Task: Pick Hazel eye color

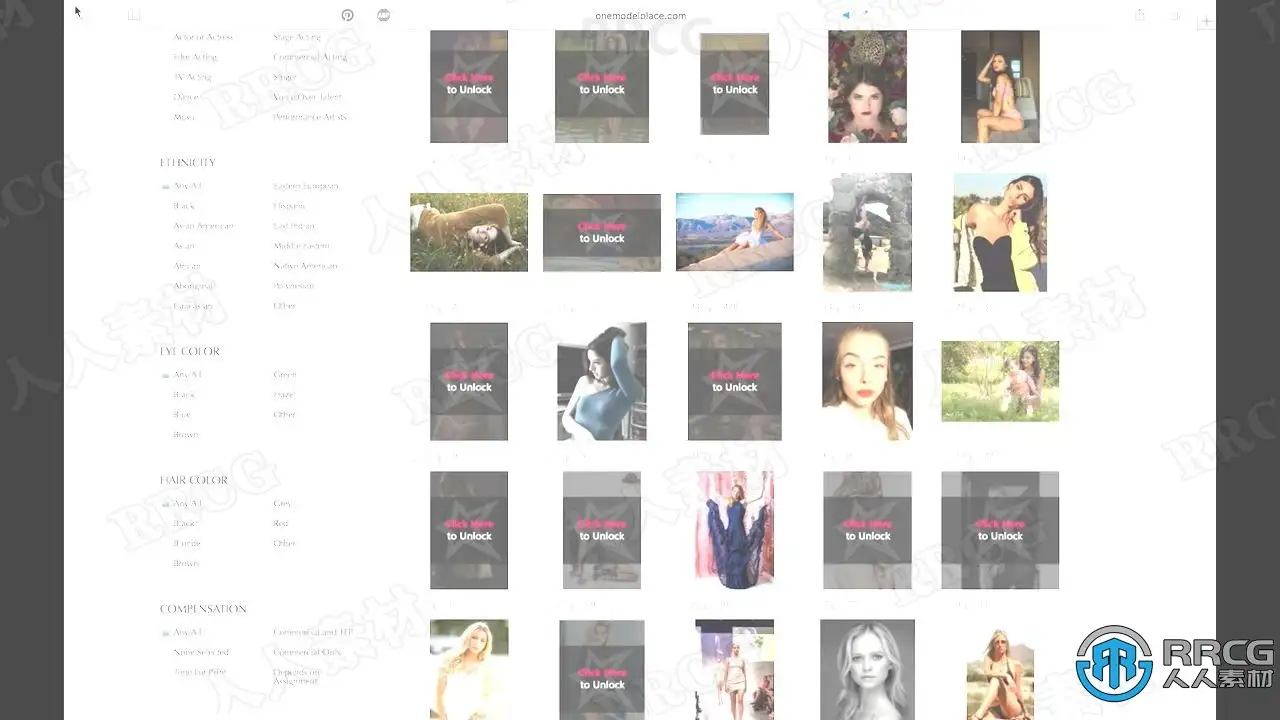Action: click(x=284, y=395)
